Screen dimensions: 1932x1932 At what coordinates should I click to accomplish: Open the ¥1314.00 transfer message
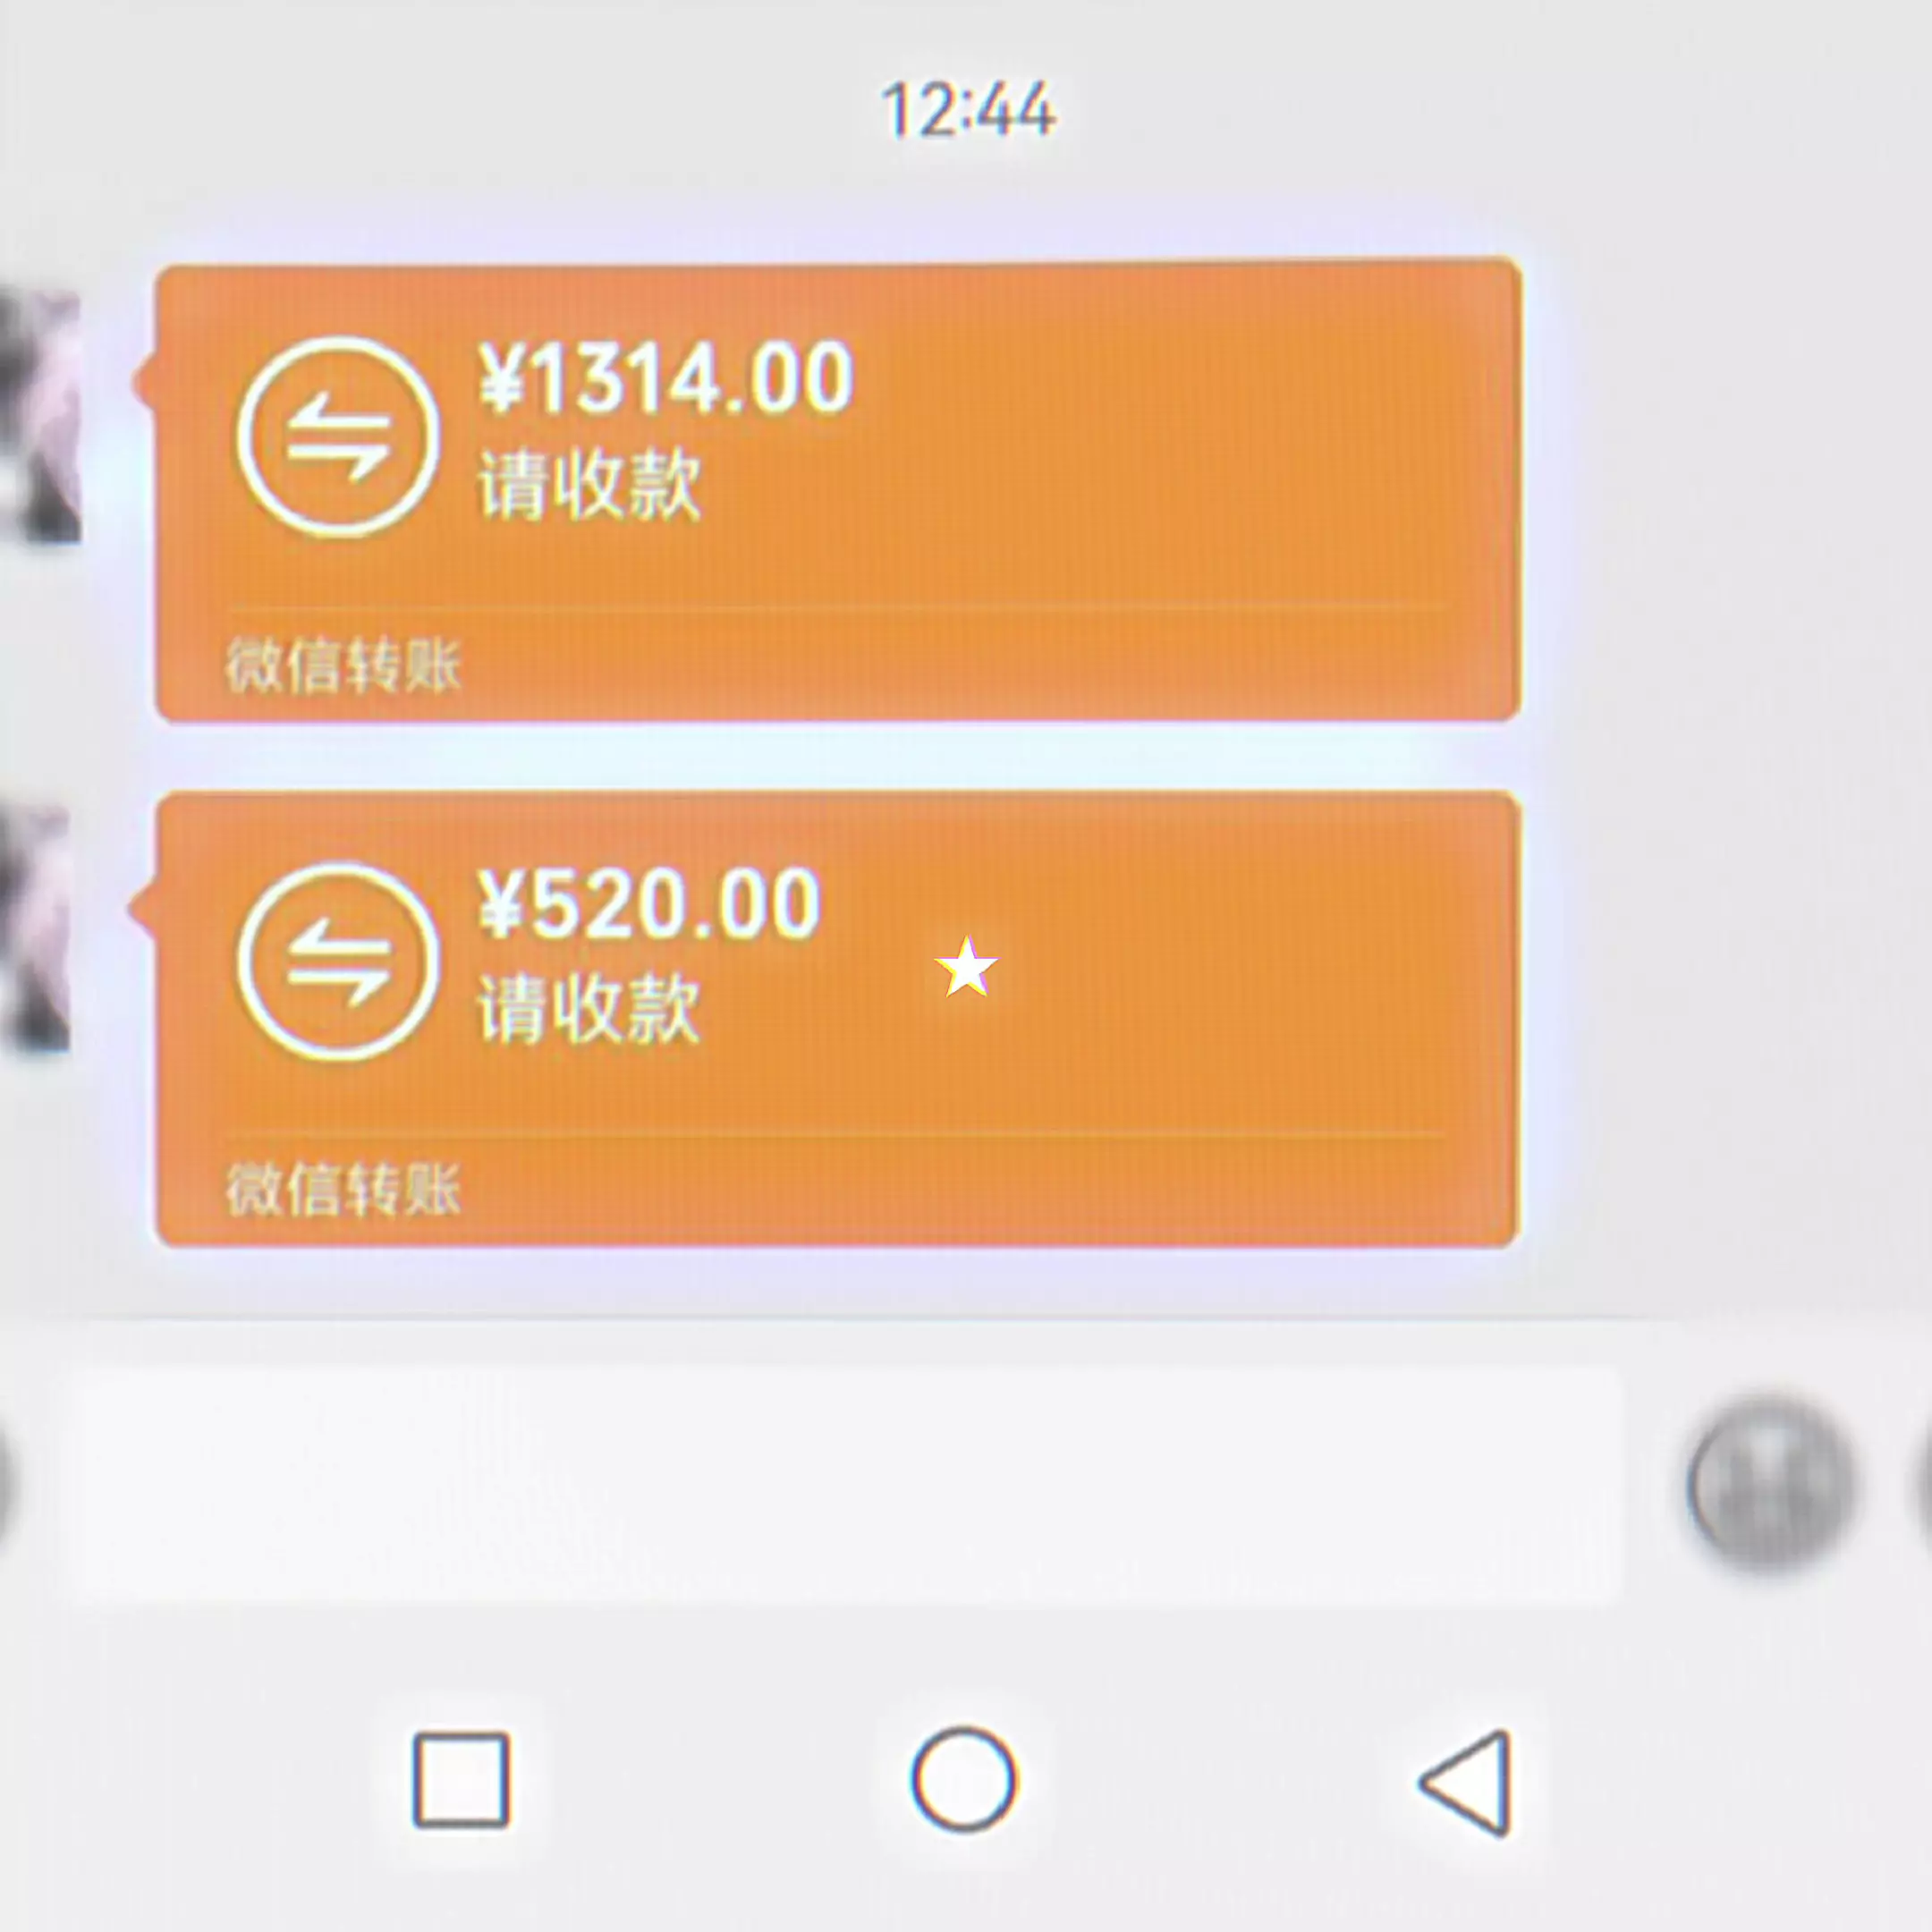click(838, 489)
